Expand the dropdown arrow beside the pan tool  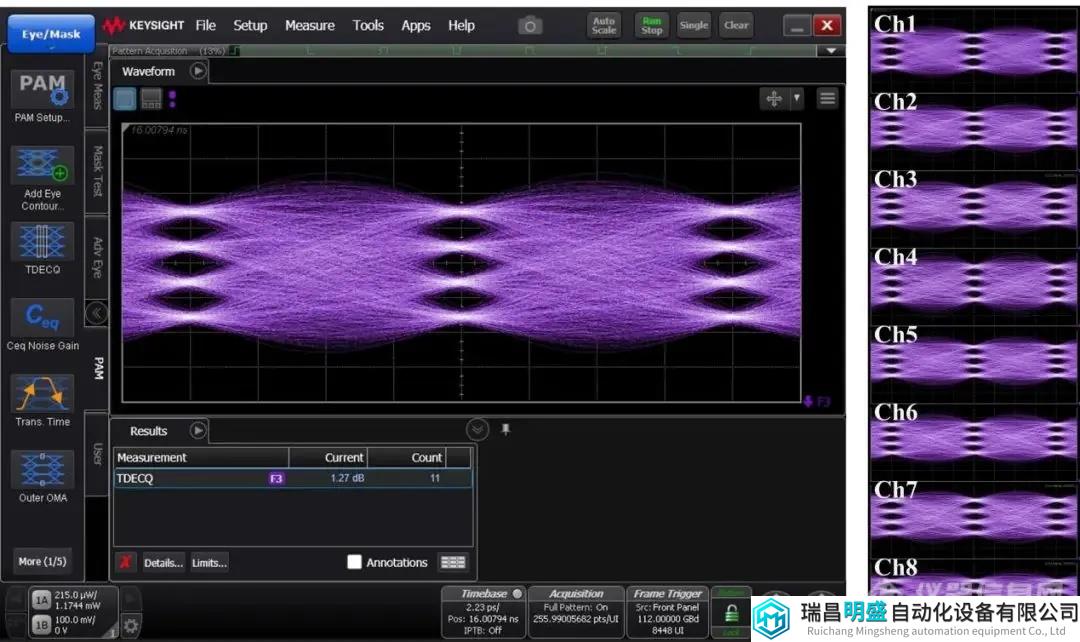[797, 98]
